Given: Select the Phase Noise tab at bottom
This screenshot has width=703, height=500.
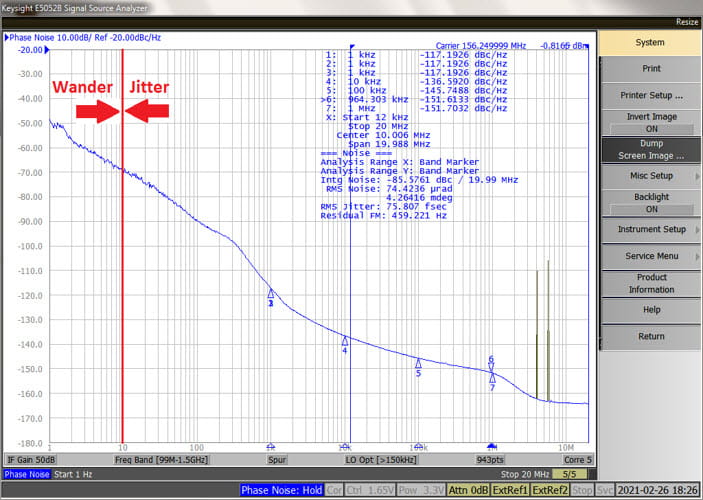Looking at the screenshot, I should coord(27,474).
